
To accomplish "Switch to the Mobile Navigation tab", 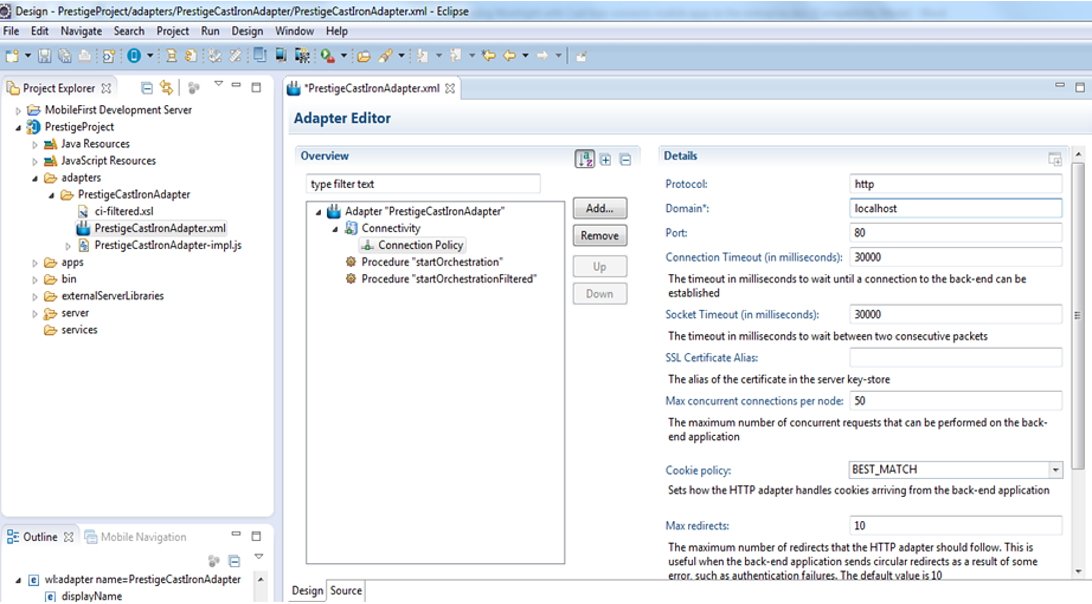I will point(136,536).
